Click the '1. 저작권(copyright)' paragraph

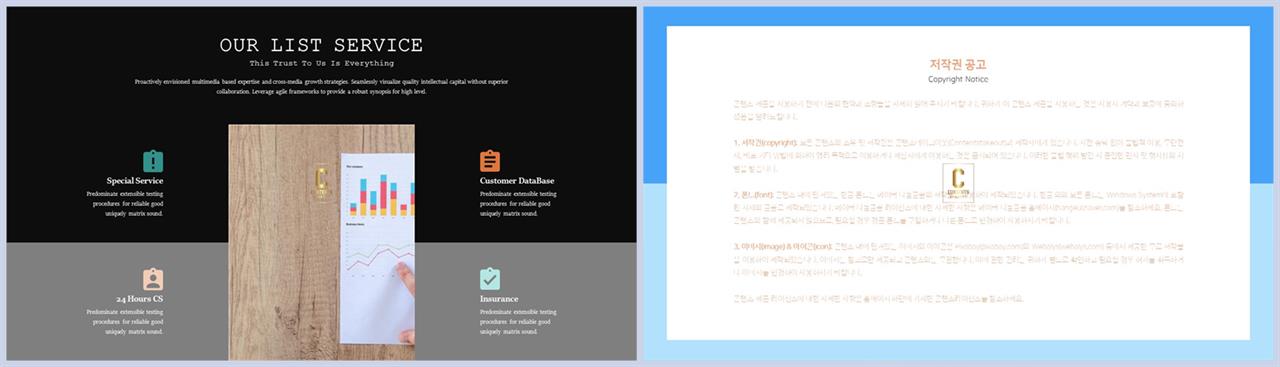pyautogui.click(x=958, y=156)
